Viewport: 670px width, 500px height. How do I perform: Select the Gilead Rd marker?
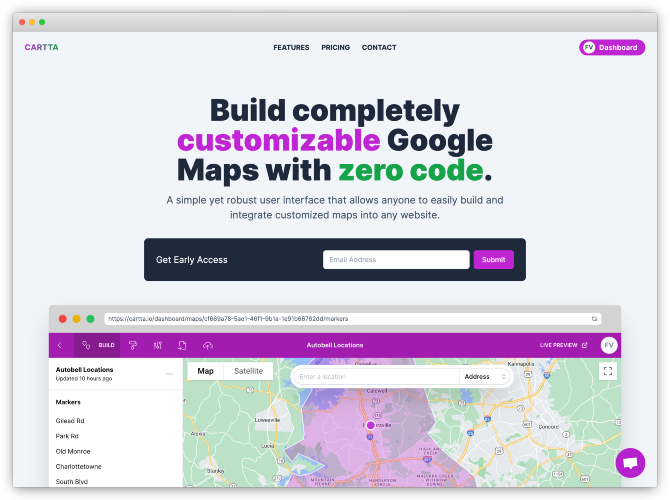tap(70, 421)
